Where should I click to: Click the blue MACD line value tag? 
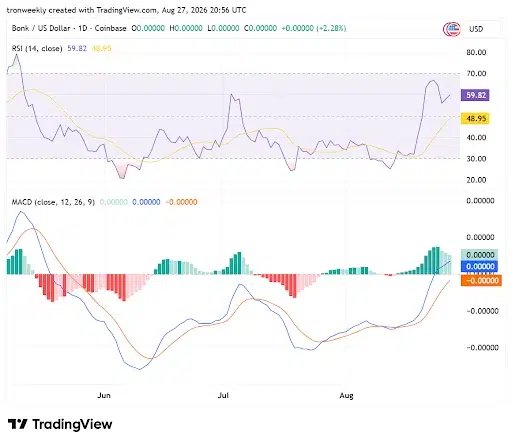click(479, 266)
